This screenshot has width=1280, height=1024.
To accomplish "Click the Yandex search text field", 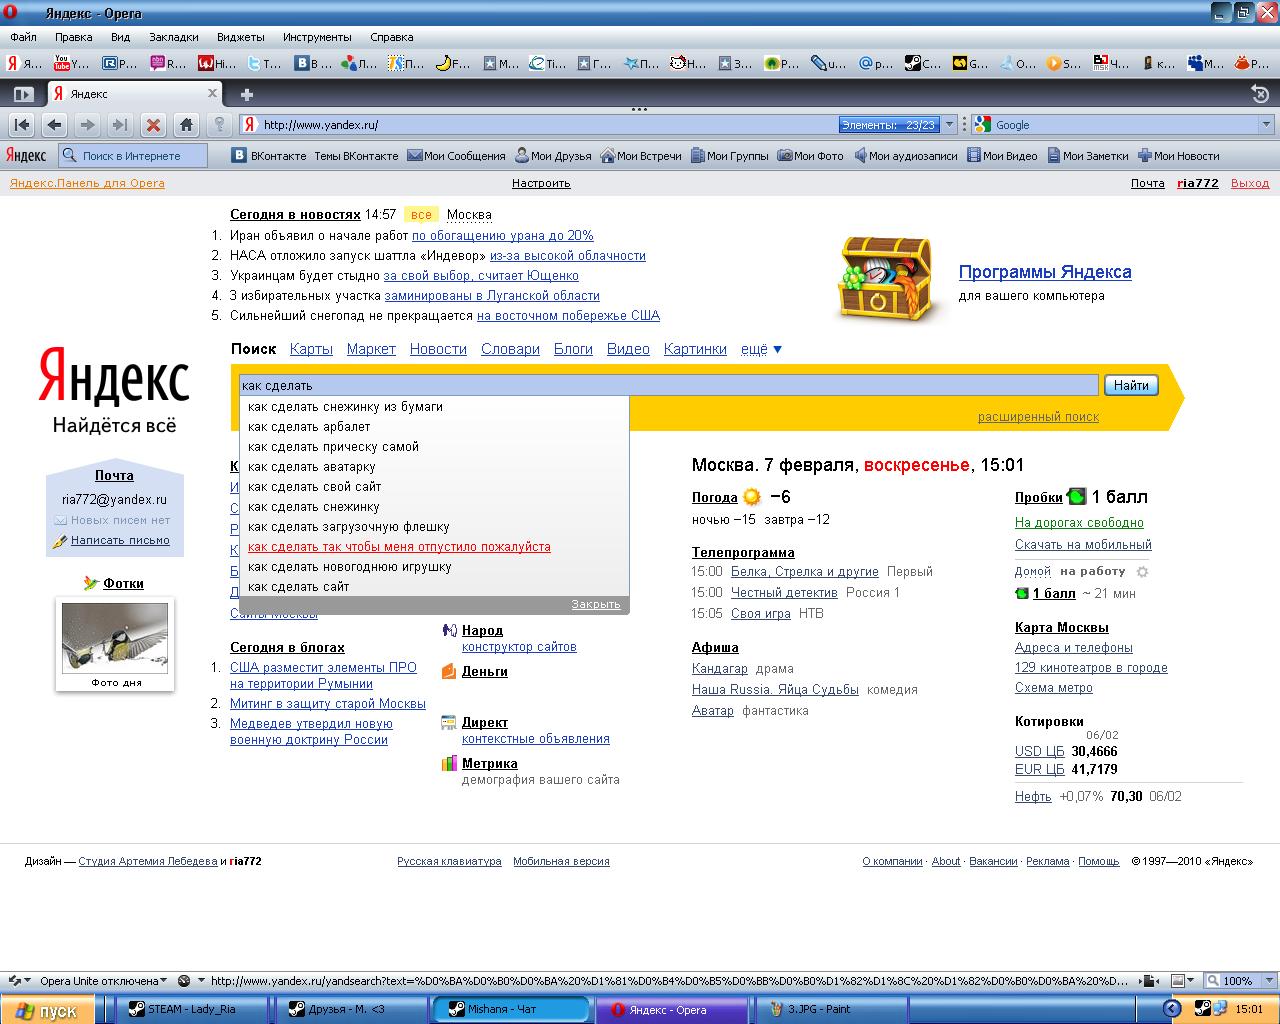I will click(x=669, y=385).
